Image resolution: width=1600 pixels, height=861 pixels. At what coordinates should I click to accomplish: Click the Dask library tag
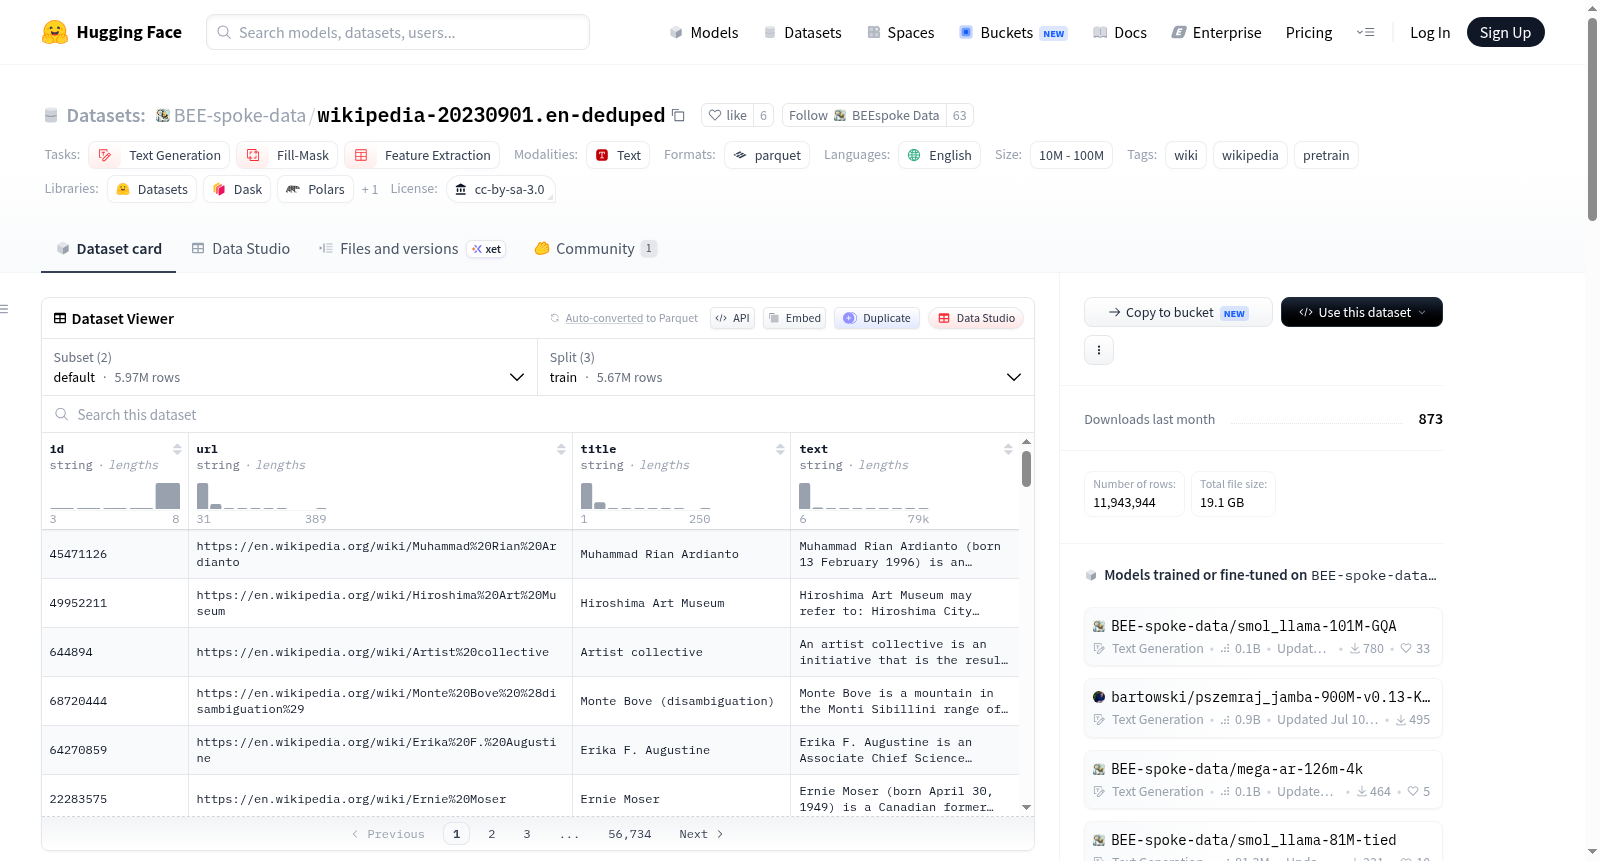[237, 189]
